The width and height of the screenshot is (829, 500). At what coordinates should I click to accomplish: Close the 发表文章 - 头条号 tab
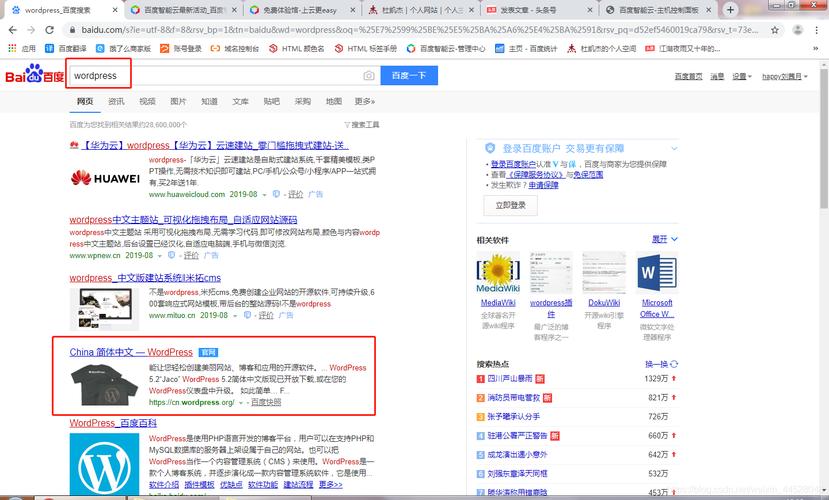(590, 10)
